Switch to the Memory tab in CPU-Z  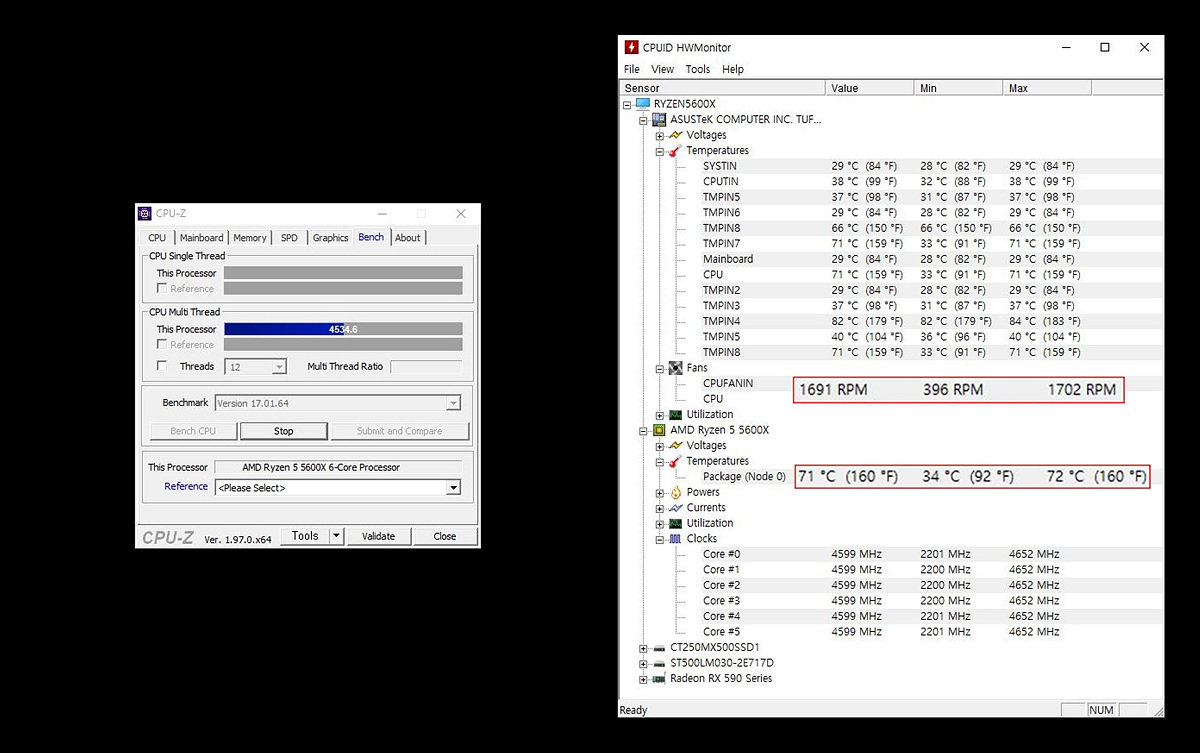click(x=250, y=238)
